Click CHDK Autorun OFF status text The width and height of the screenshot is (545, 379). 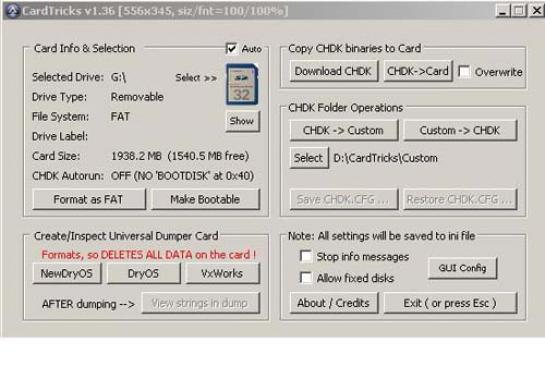point(182,176)
